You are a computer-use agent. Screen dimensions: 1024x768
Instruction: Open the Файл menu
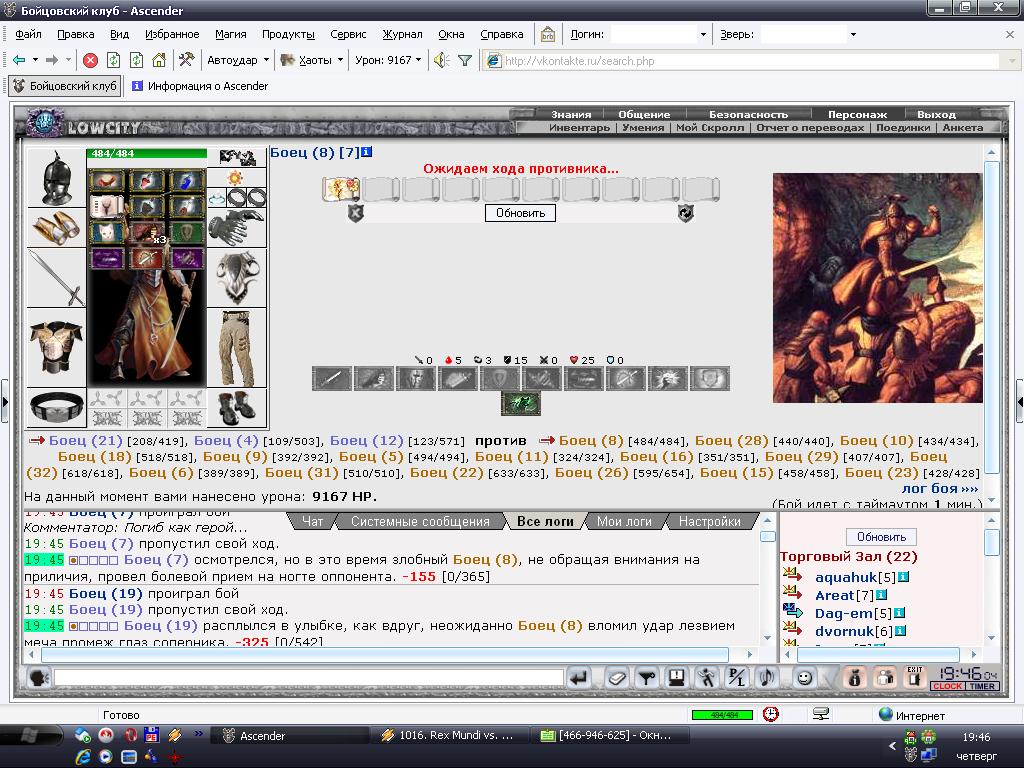click(28, 34)
